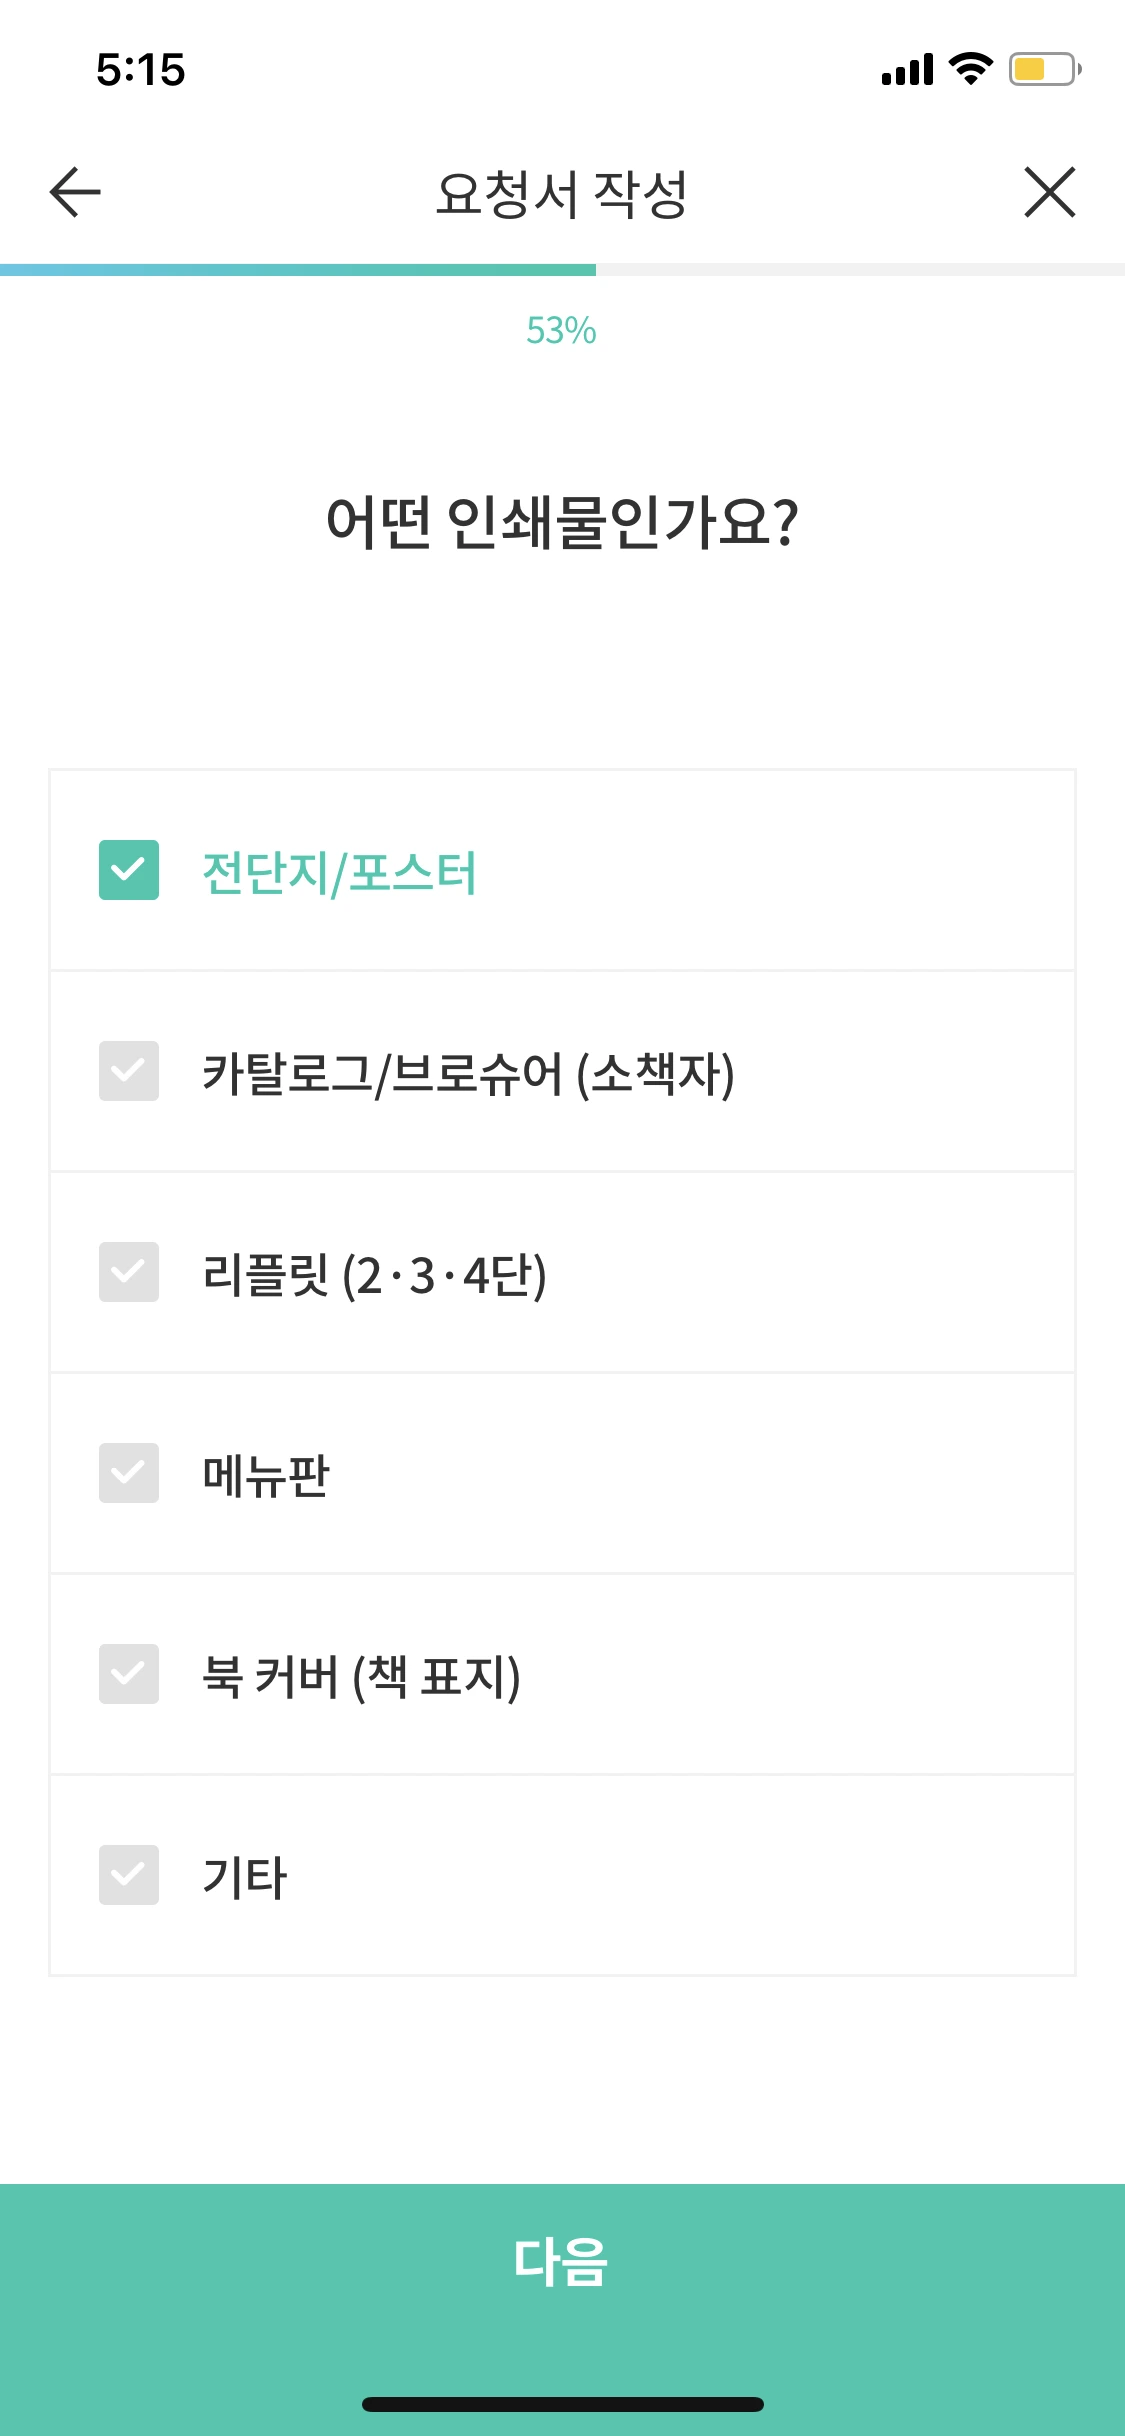Tap the Wi-Fi icon in the status bar

[968, 68]
